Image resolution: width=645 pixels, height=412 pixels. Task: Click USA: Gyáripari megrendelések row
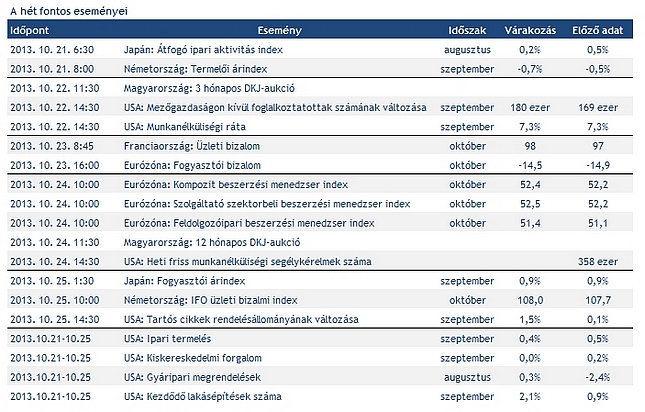click(320, 377)
